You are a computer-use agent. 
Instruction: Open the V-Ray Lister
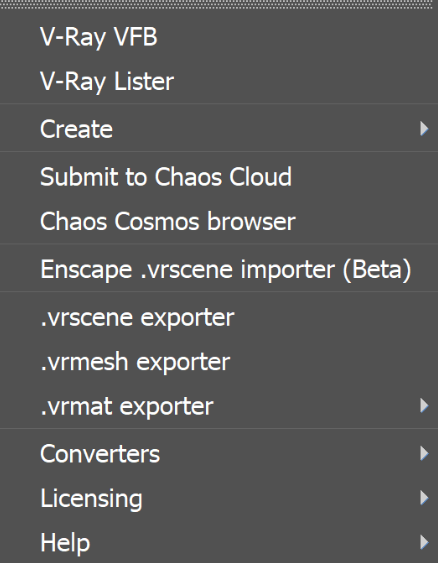[219, 81]
